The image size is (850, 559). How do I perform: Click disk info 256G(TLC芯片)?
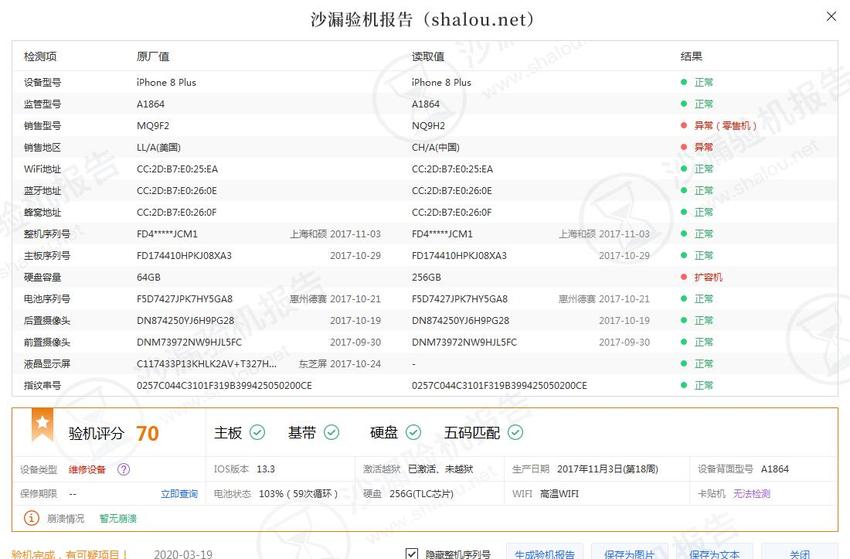421,493
